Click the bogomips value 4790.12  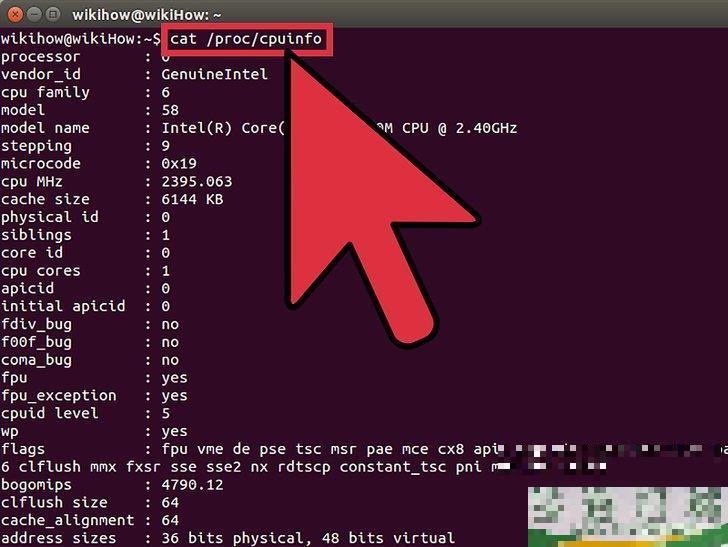pos(192,485)
